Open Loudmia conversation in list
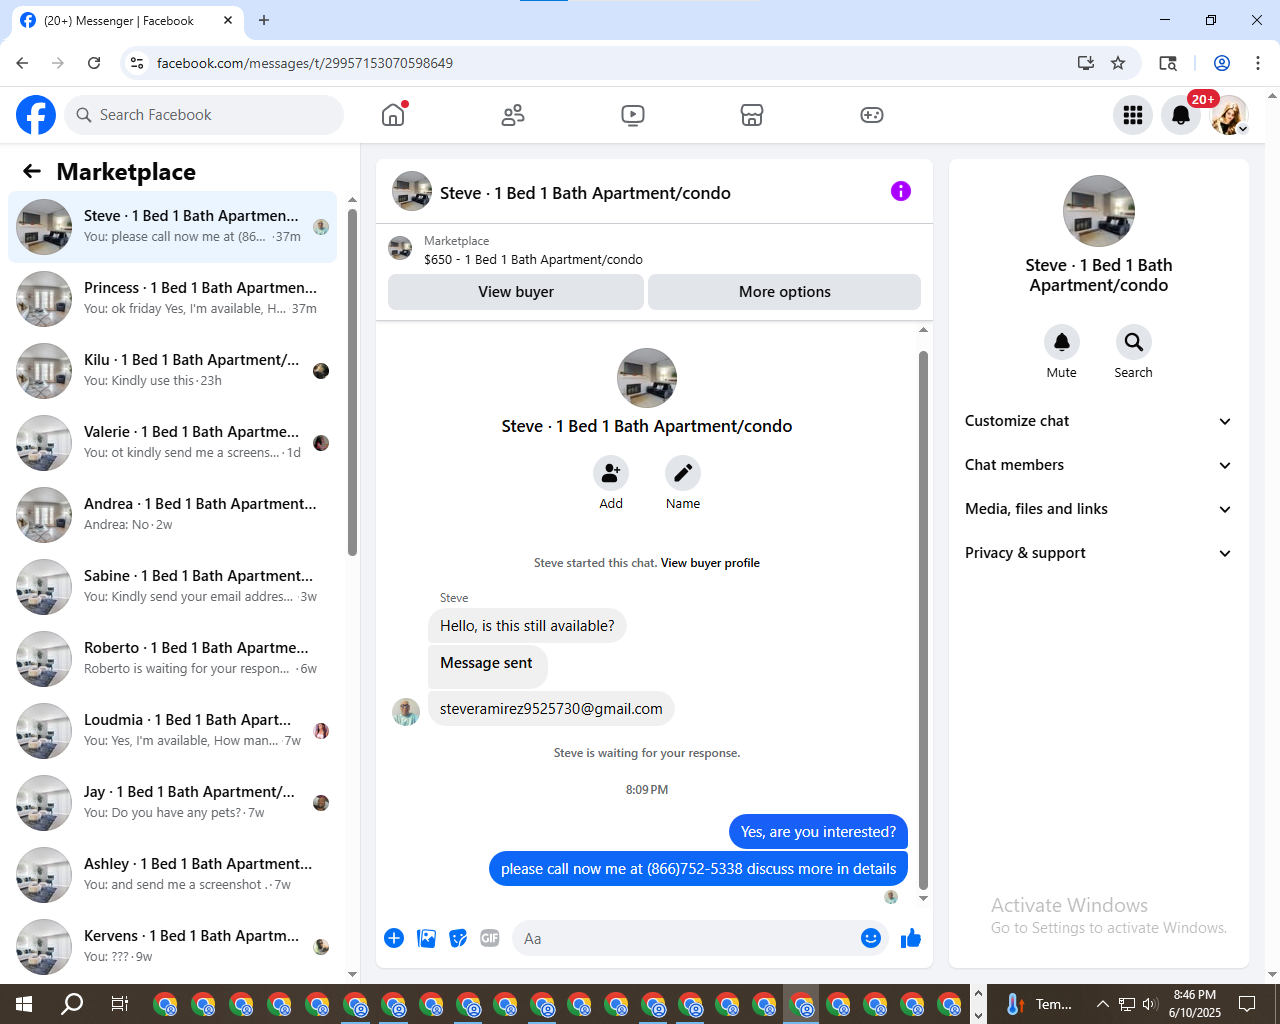Viewport: 1280px width, 1024px height. tap(173, 731)
